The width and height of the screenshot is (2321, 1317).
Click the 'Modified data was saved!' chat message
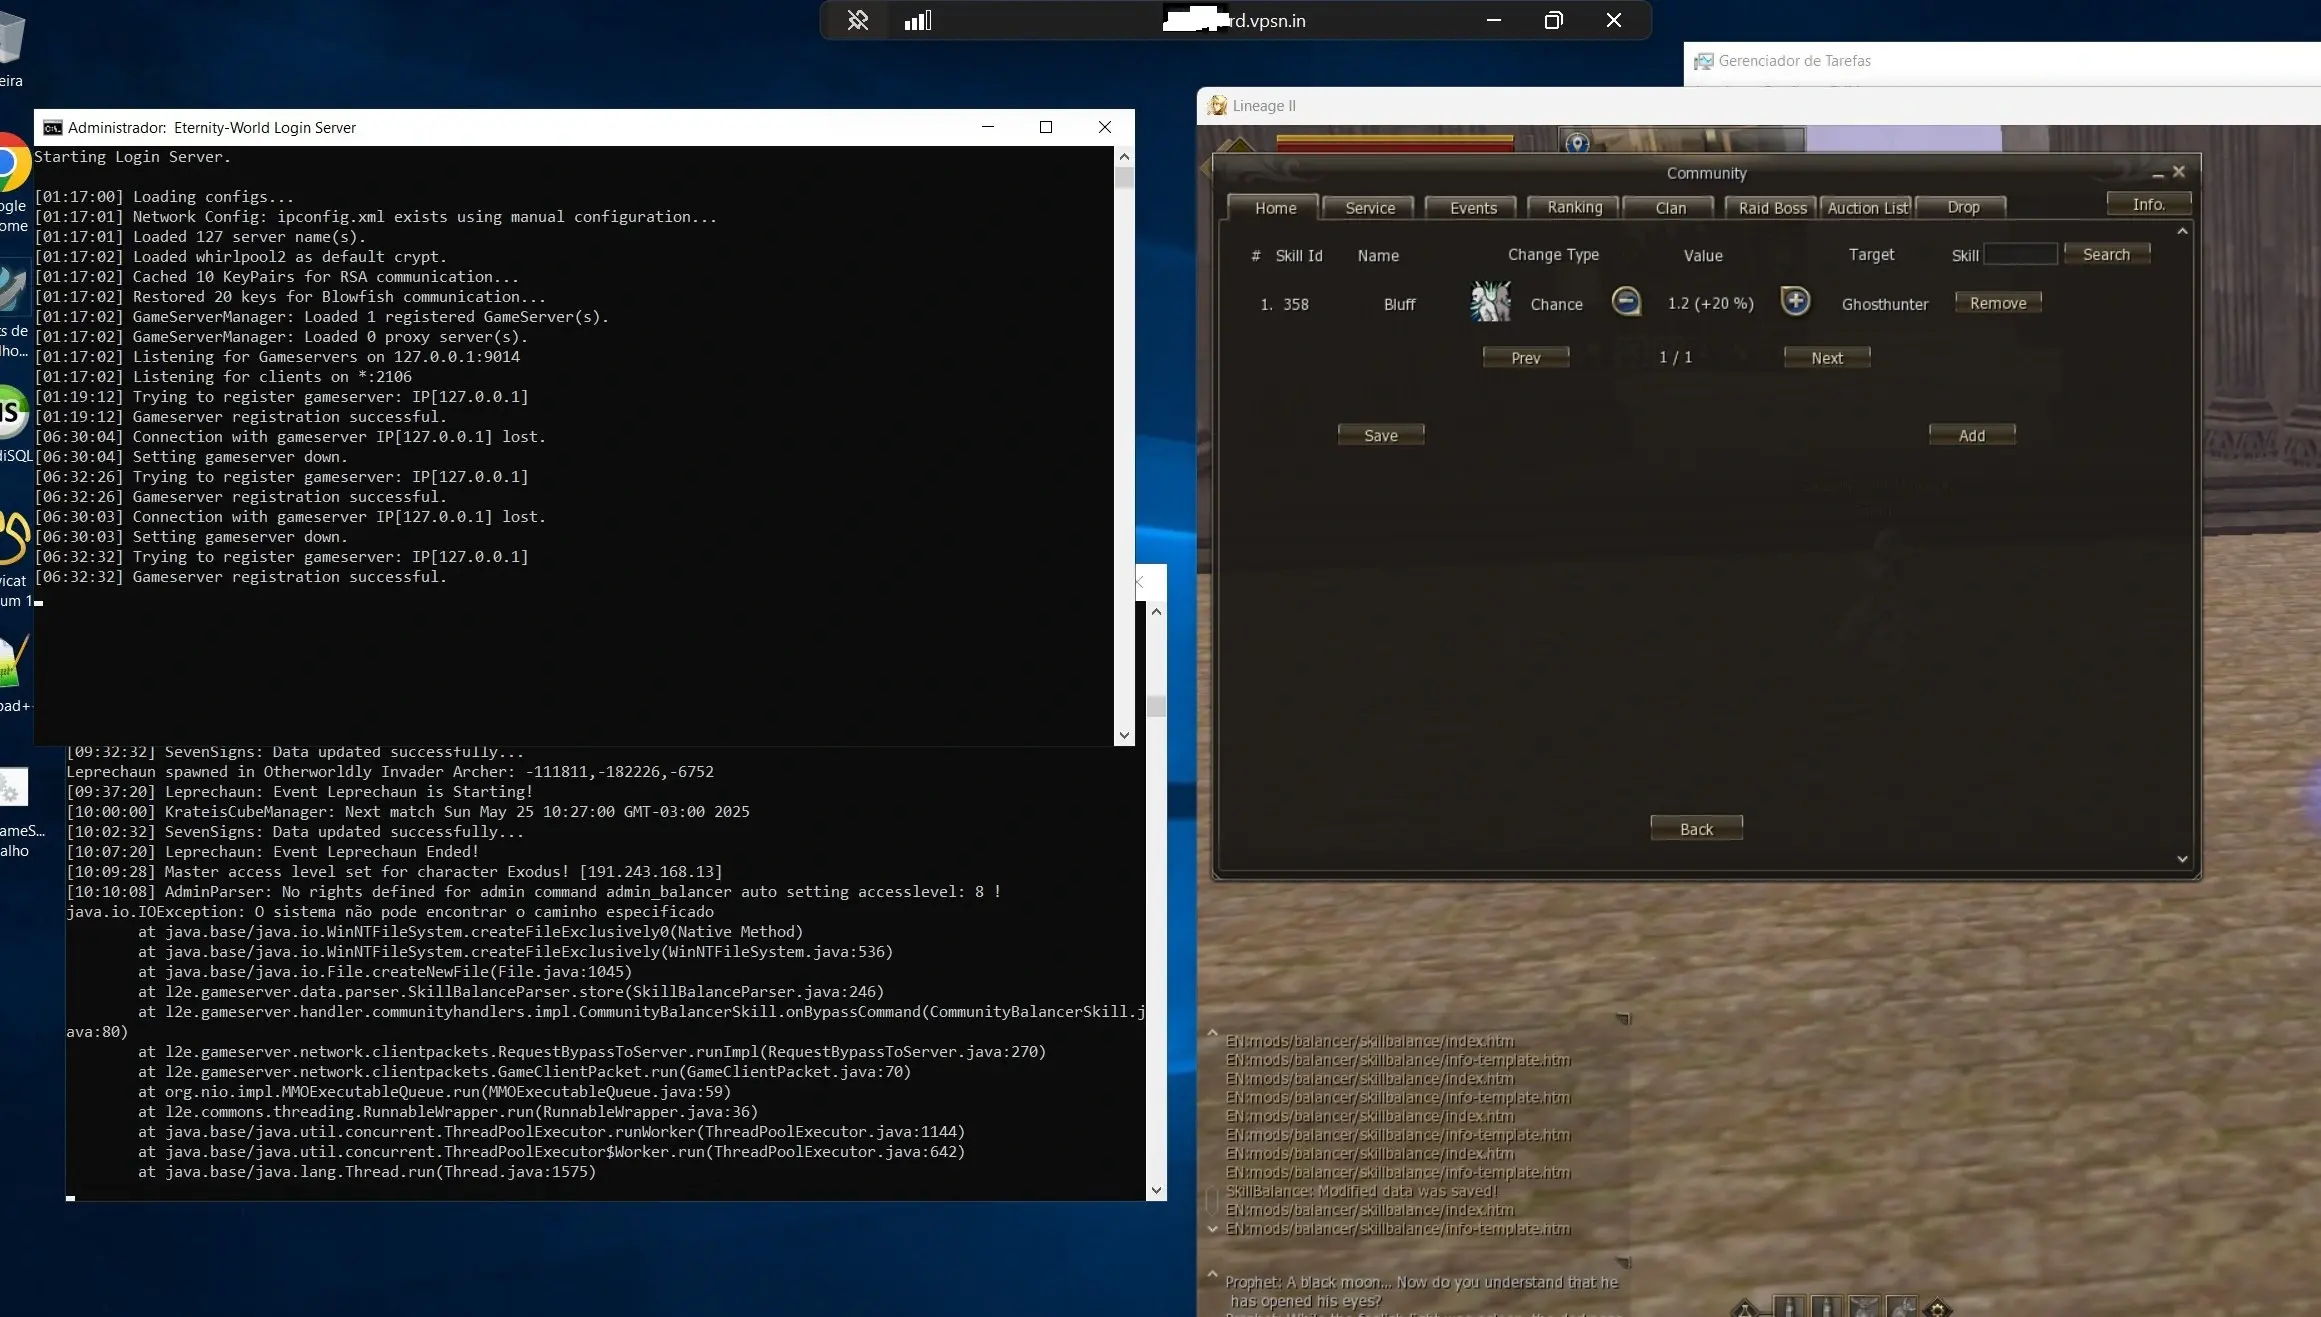click(x=1361, y=1191)
